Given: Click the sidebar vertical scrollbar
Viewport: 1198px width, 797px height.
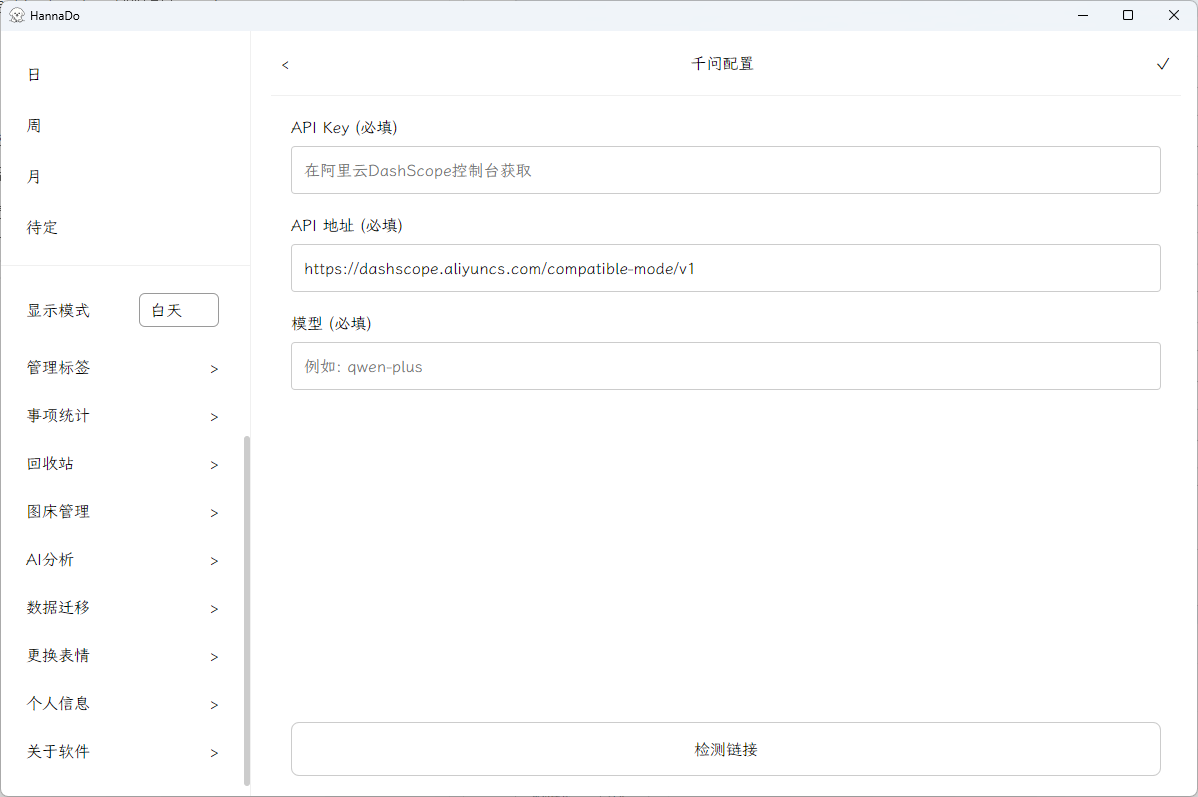Looking at the screenshot, I should [x=247, y=610].
